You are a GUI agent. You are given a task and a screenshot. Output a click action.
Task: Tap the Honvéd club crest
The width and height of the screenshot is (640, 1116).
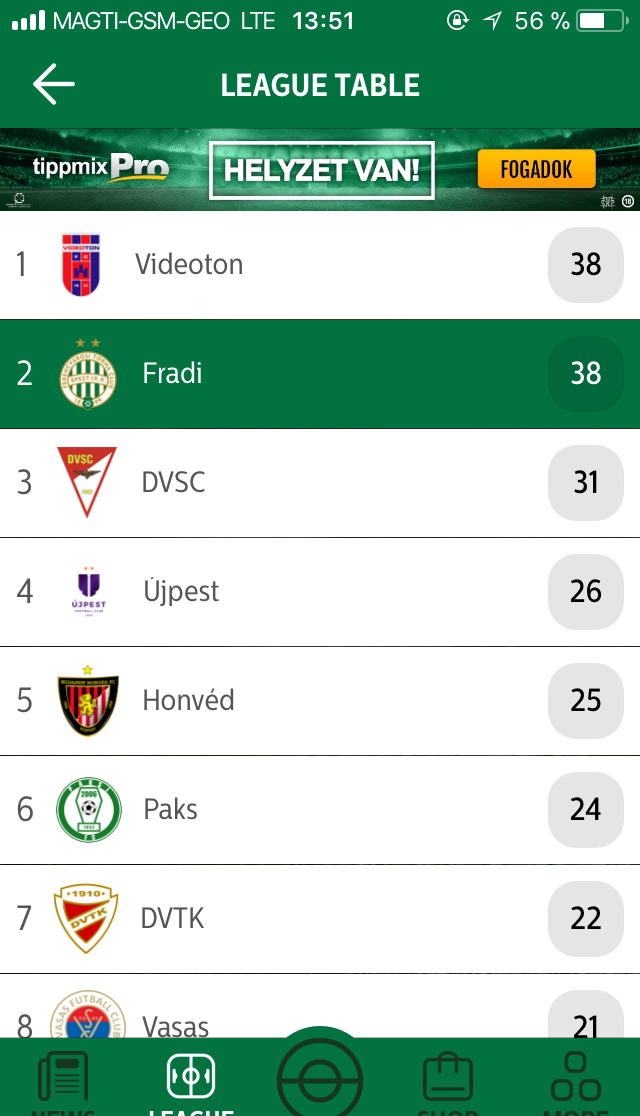point(88,700)
